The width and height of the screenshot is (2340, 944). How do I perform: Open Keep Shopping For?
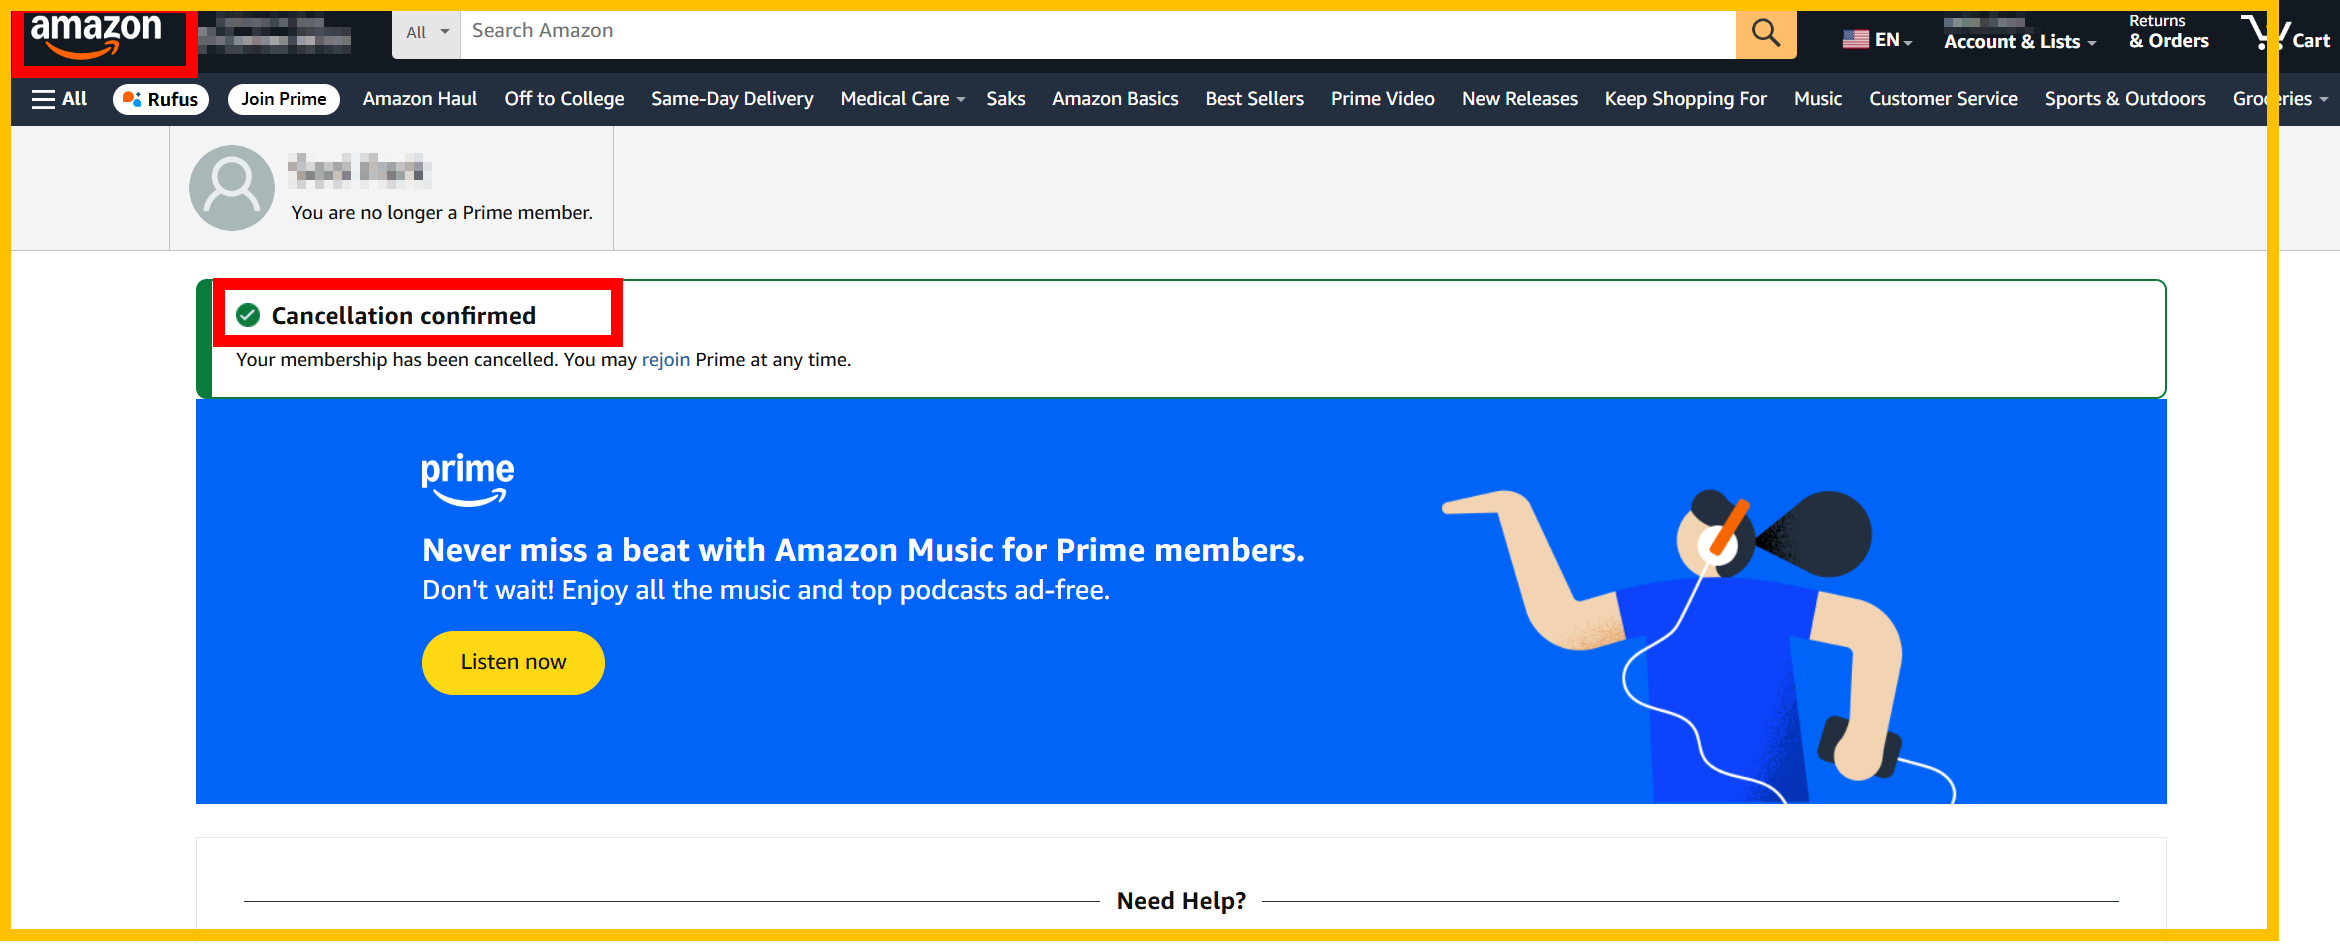(1686, 99)
